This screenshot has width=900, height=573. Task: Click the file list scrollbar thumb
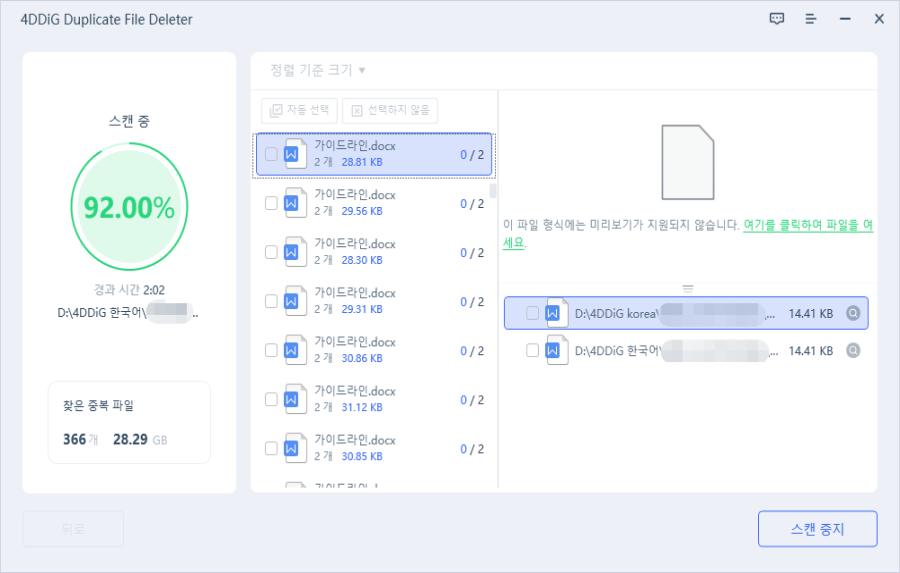[x=492, y=191]
